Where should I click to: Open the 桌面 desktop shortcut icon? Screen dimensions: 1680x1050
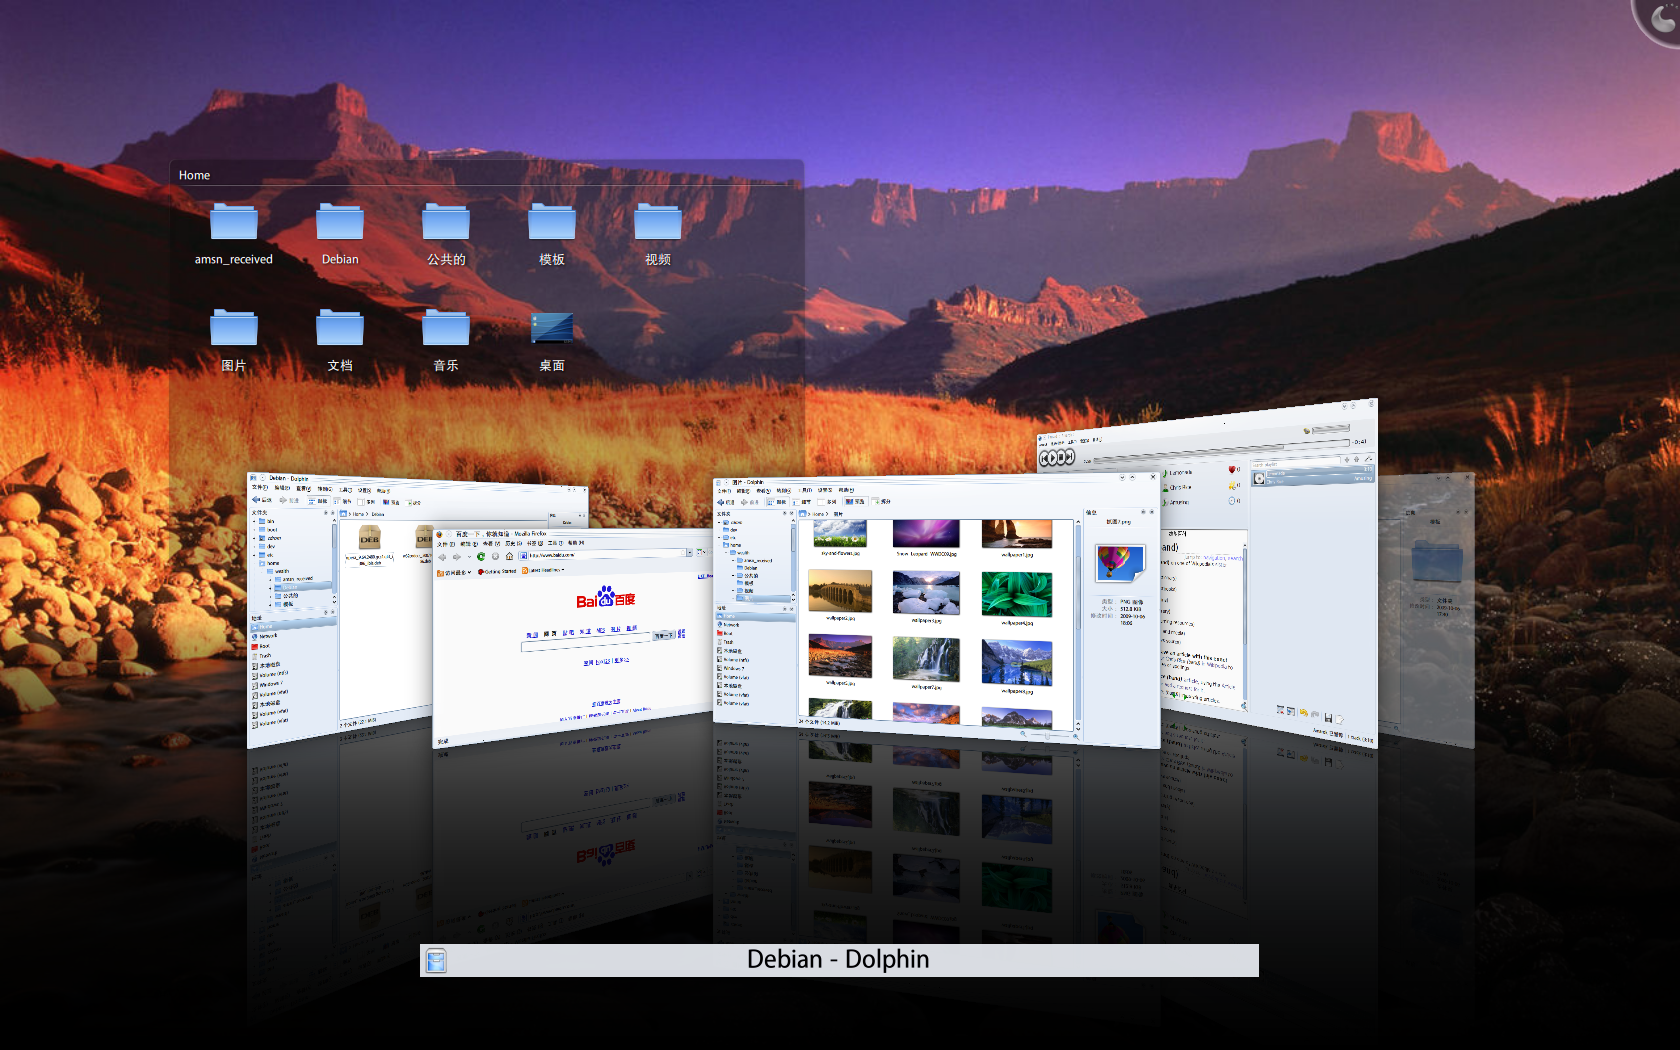tap(552, 340)
